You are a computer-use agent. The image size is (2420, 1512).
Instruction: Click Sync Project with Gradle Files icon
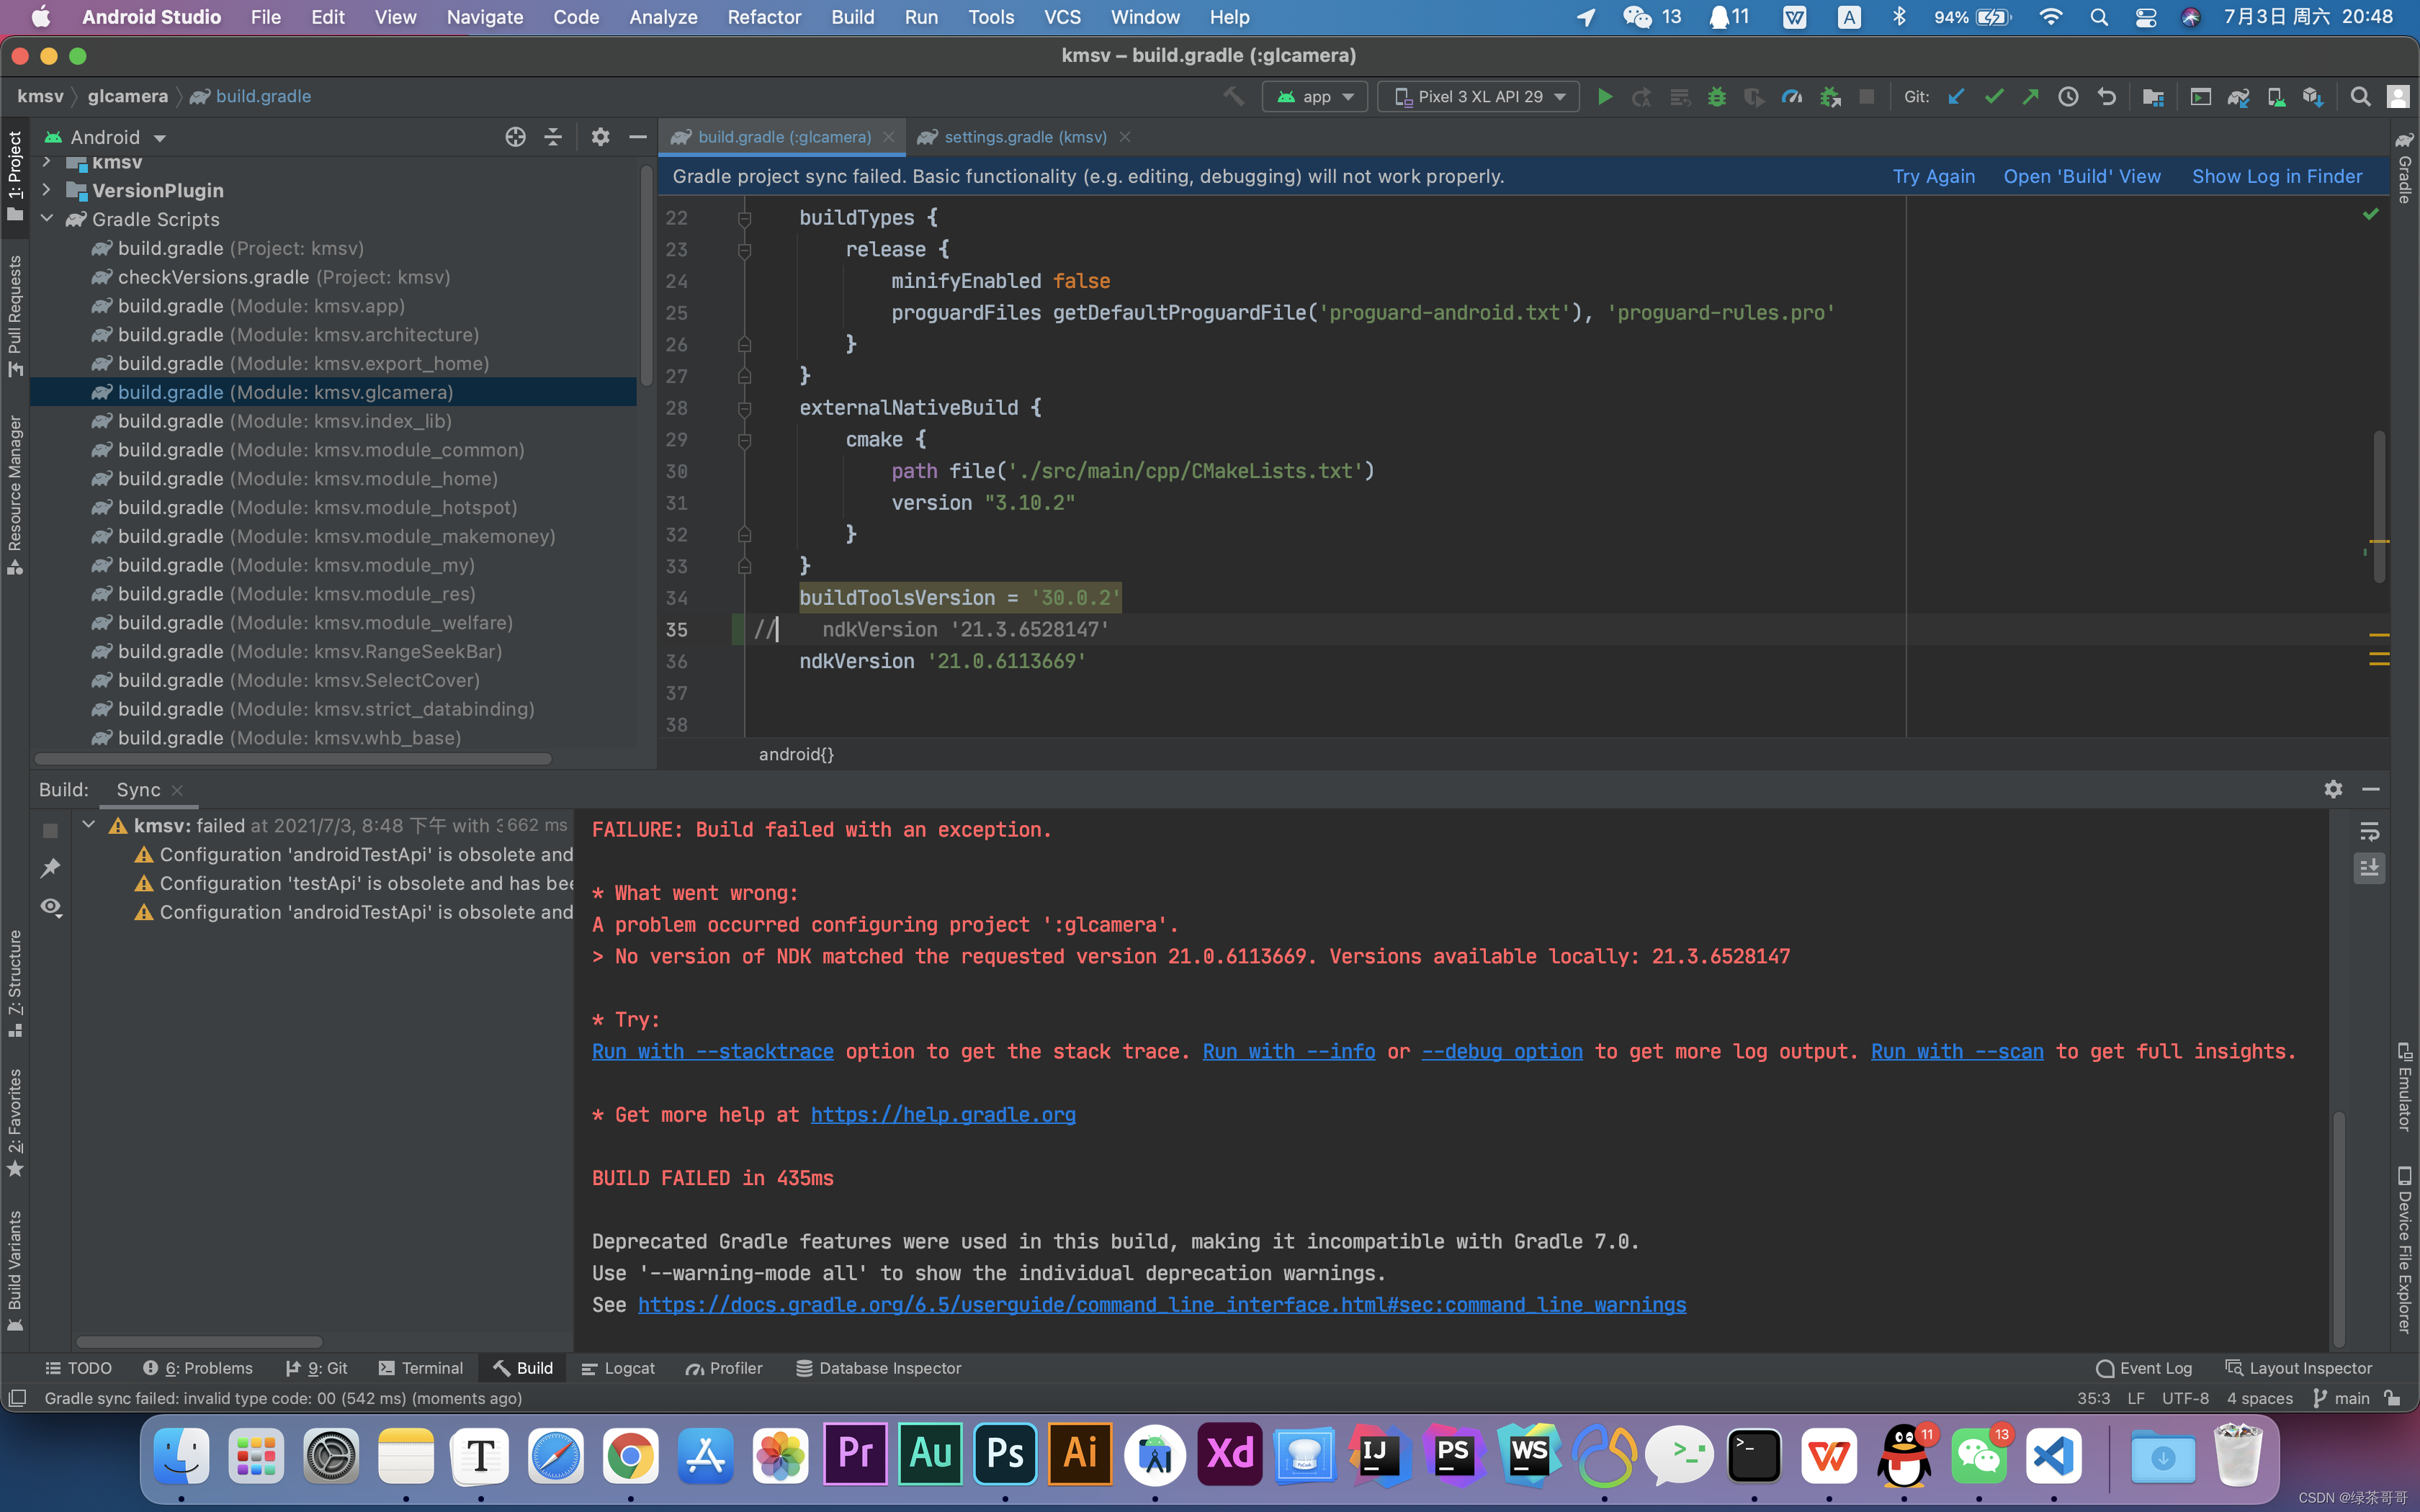tap(2238, 97)
